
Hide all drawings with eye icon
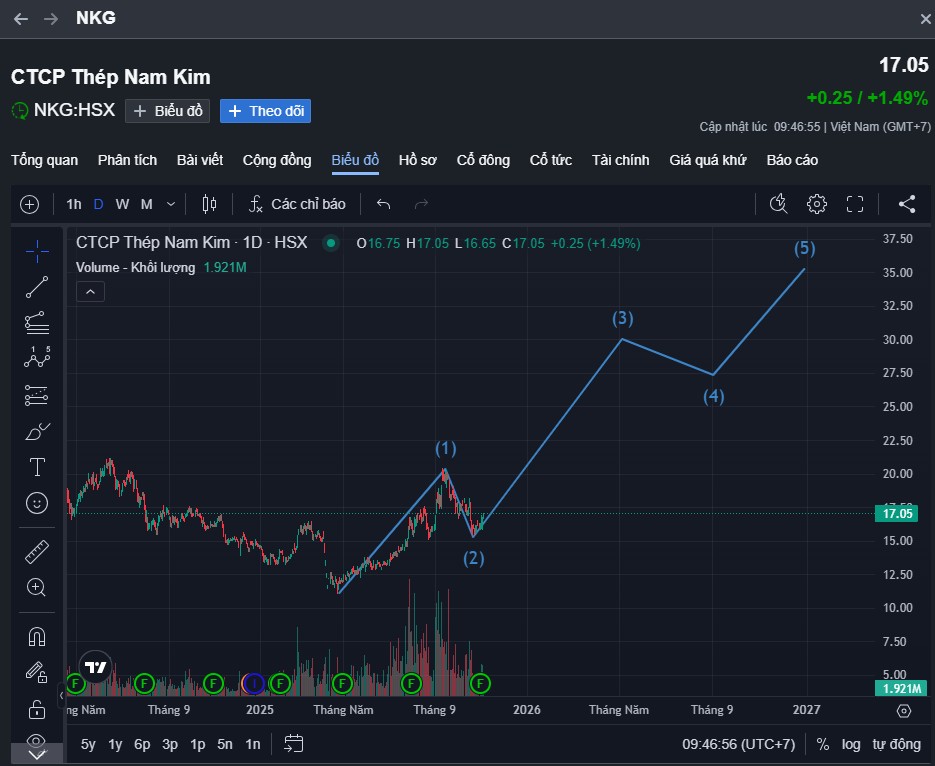tap(37, 741)
